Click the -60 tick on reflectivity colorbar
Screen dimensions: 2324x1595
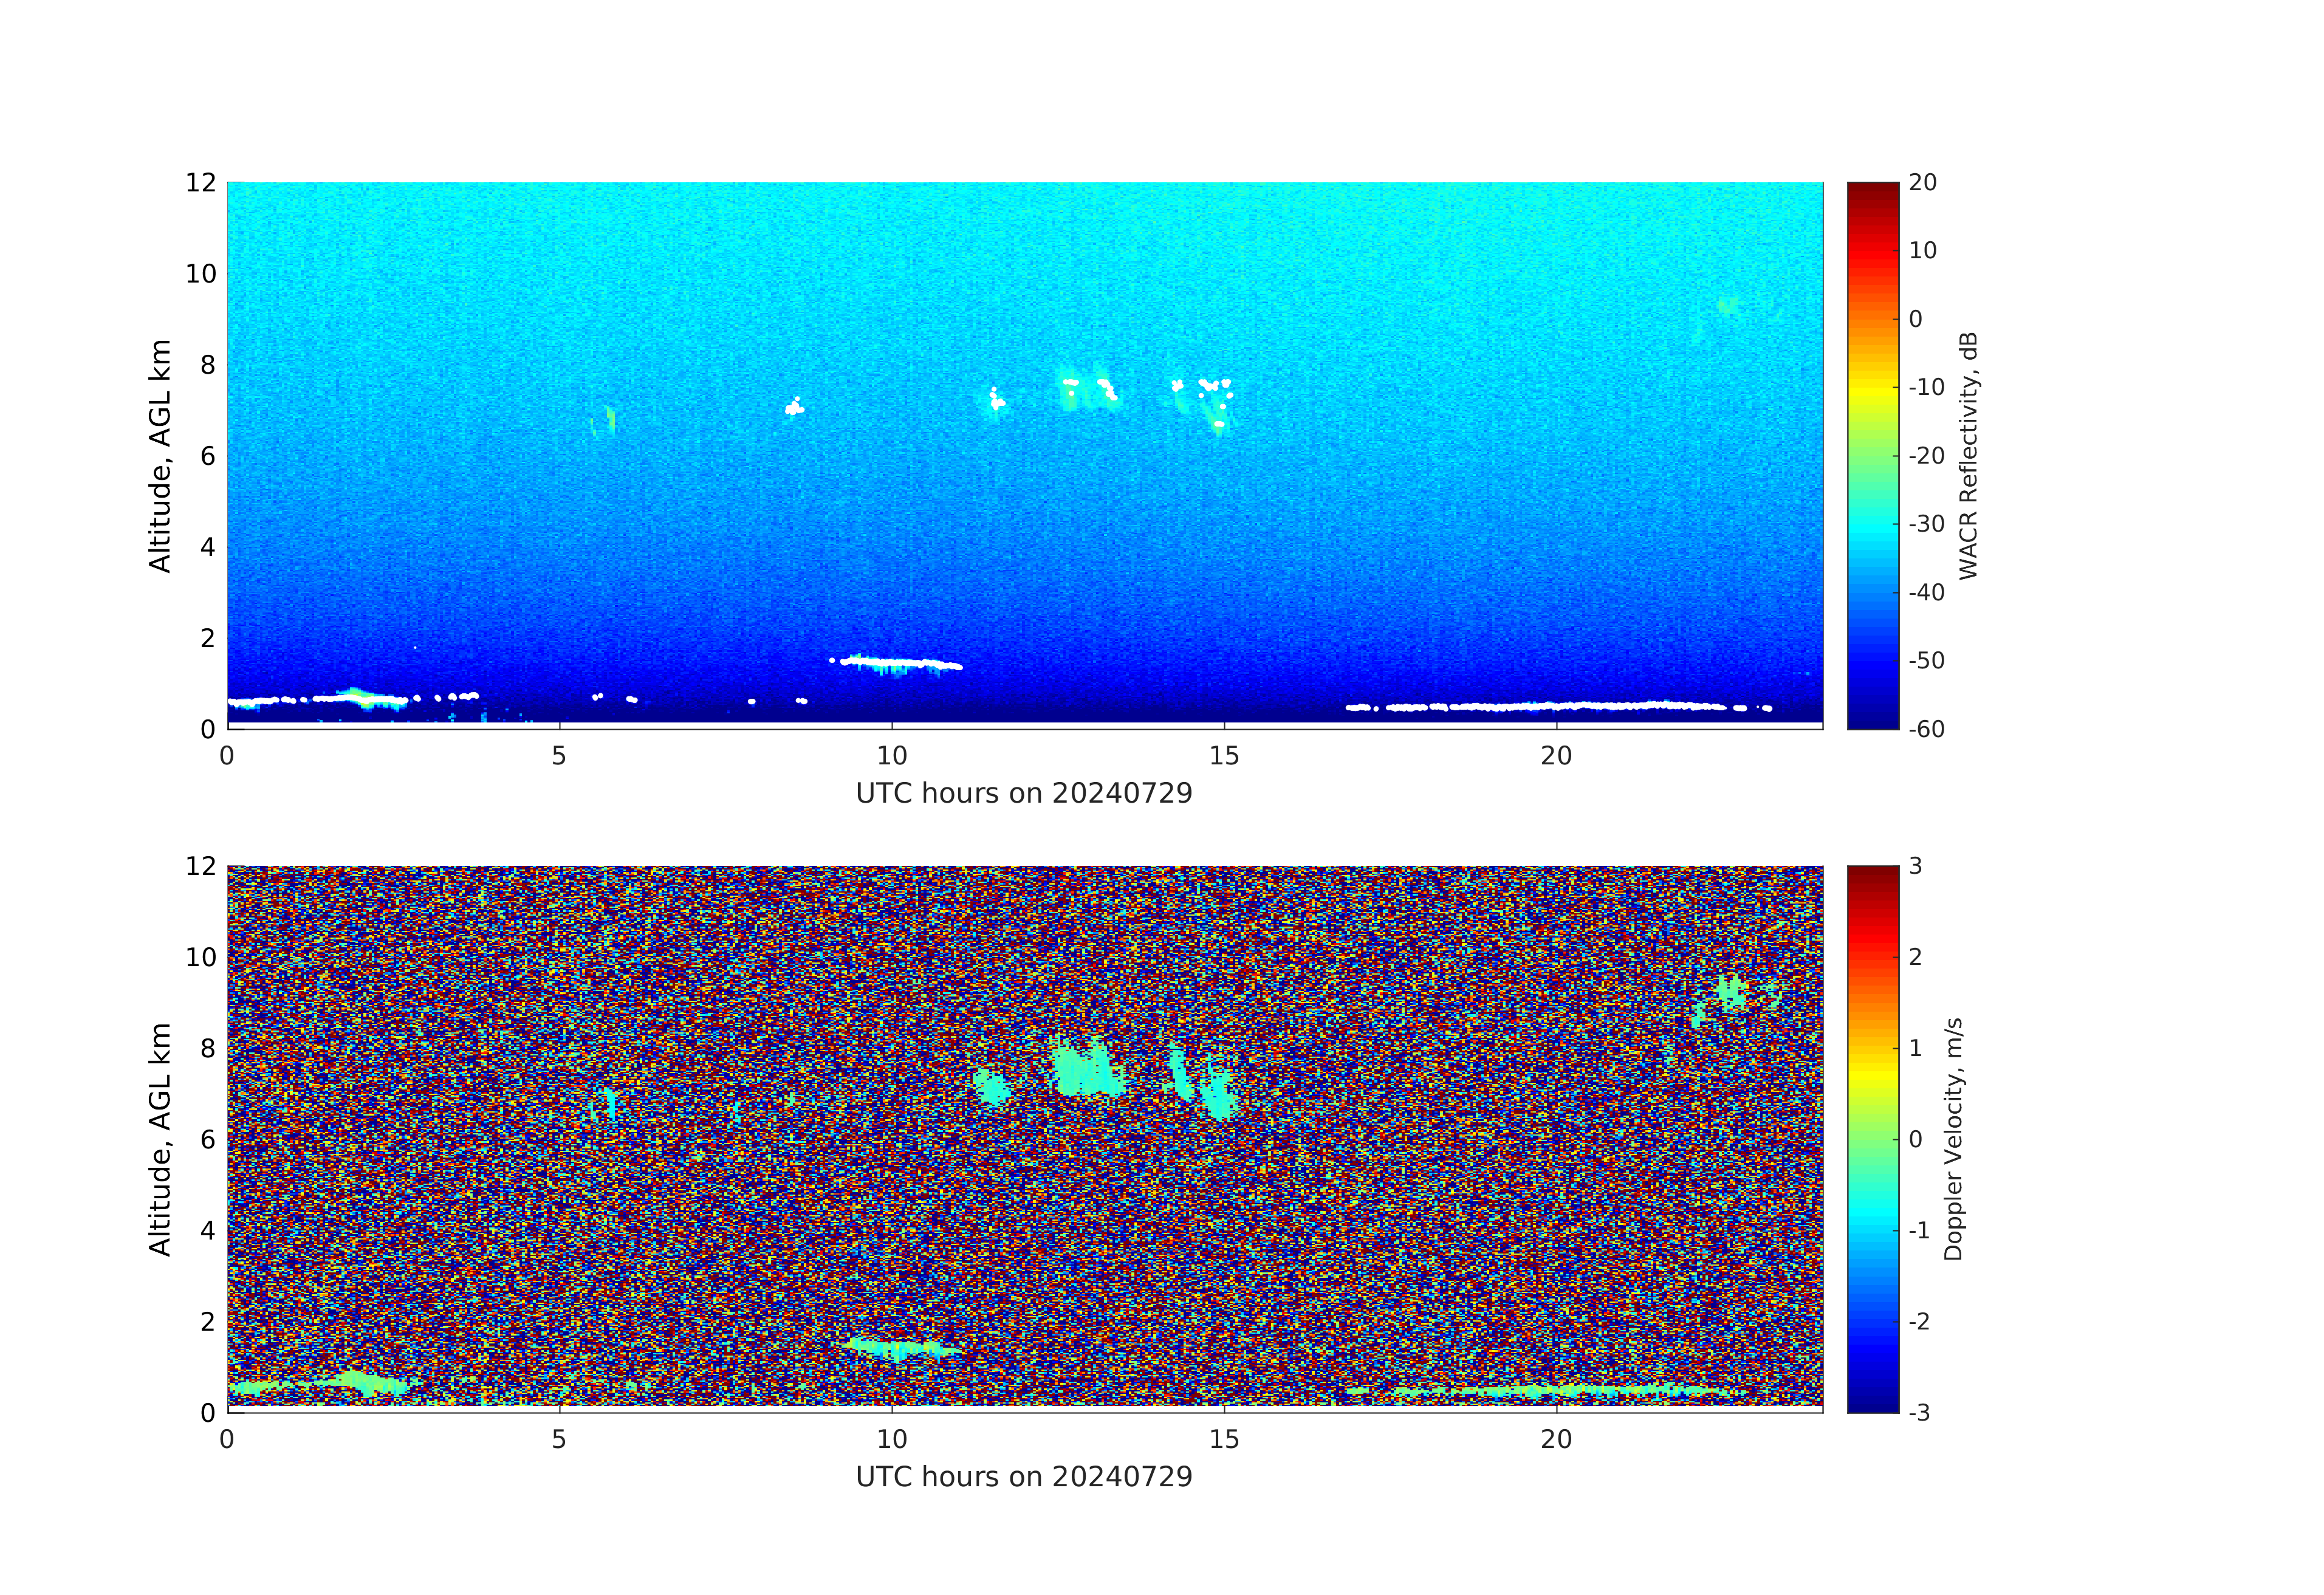[x=1926, y=729]
